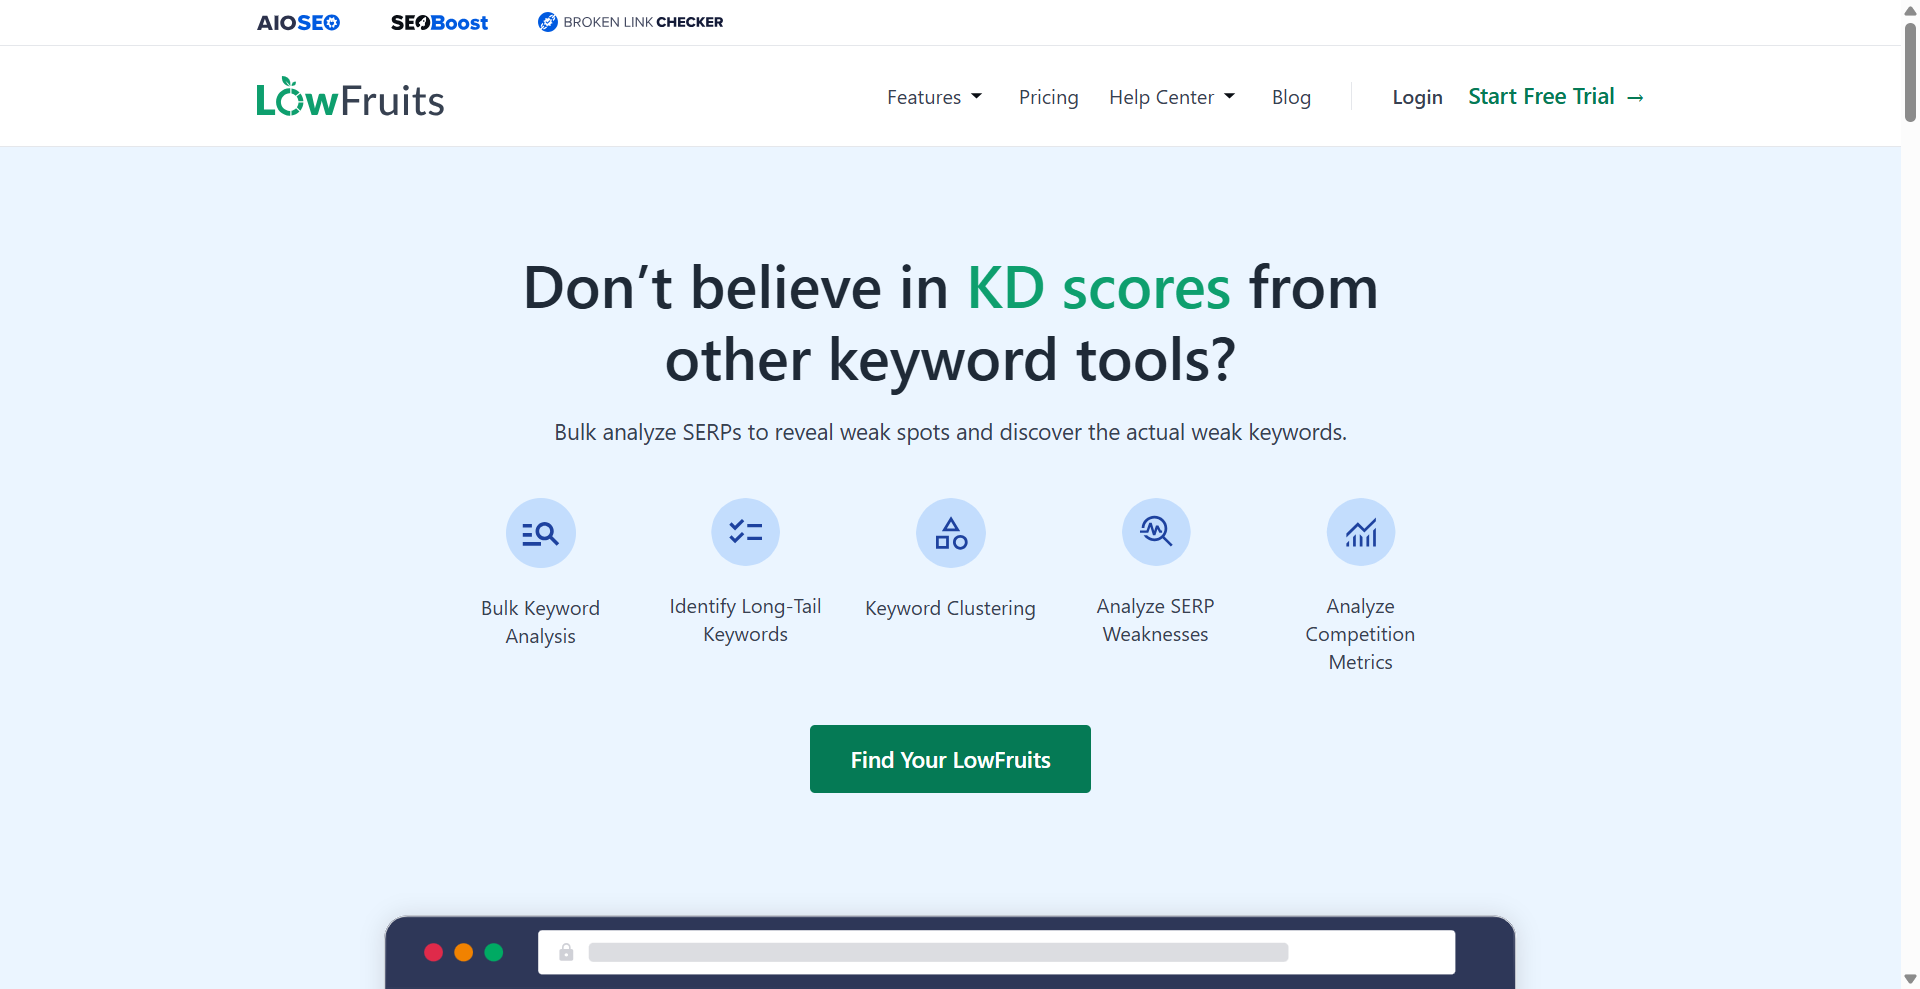The image size is (1920, 989).
Task: Click the Analyze SERP Weaknesses icon
Action: tap(1155, 532)
